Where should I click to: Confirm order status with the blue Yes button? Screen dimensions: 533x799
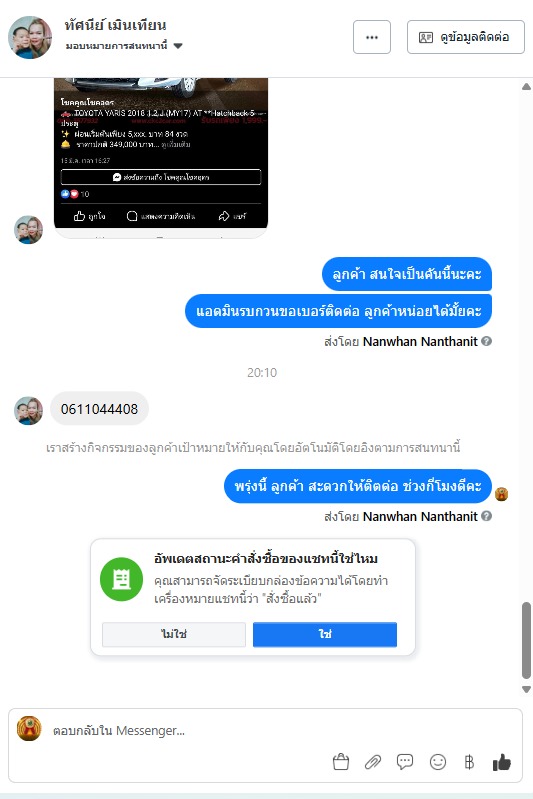(325, 634)
